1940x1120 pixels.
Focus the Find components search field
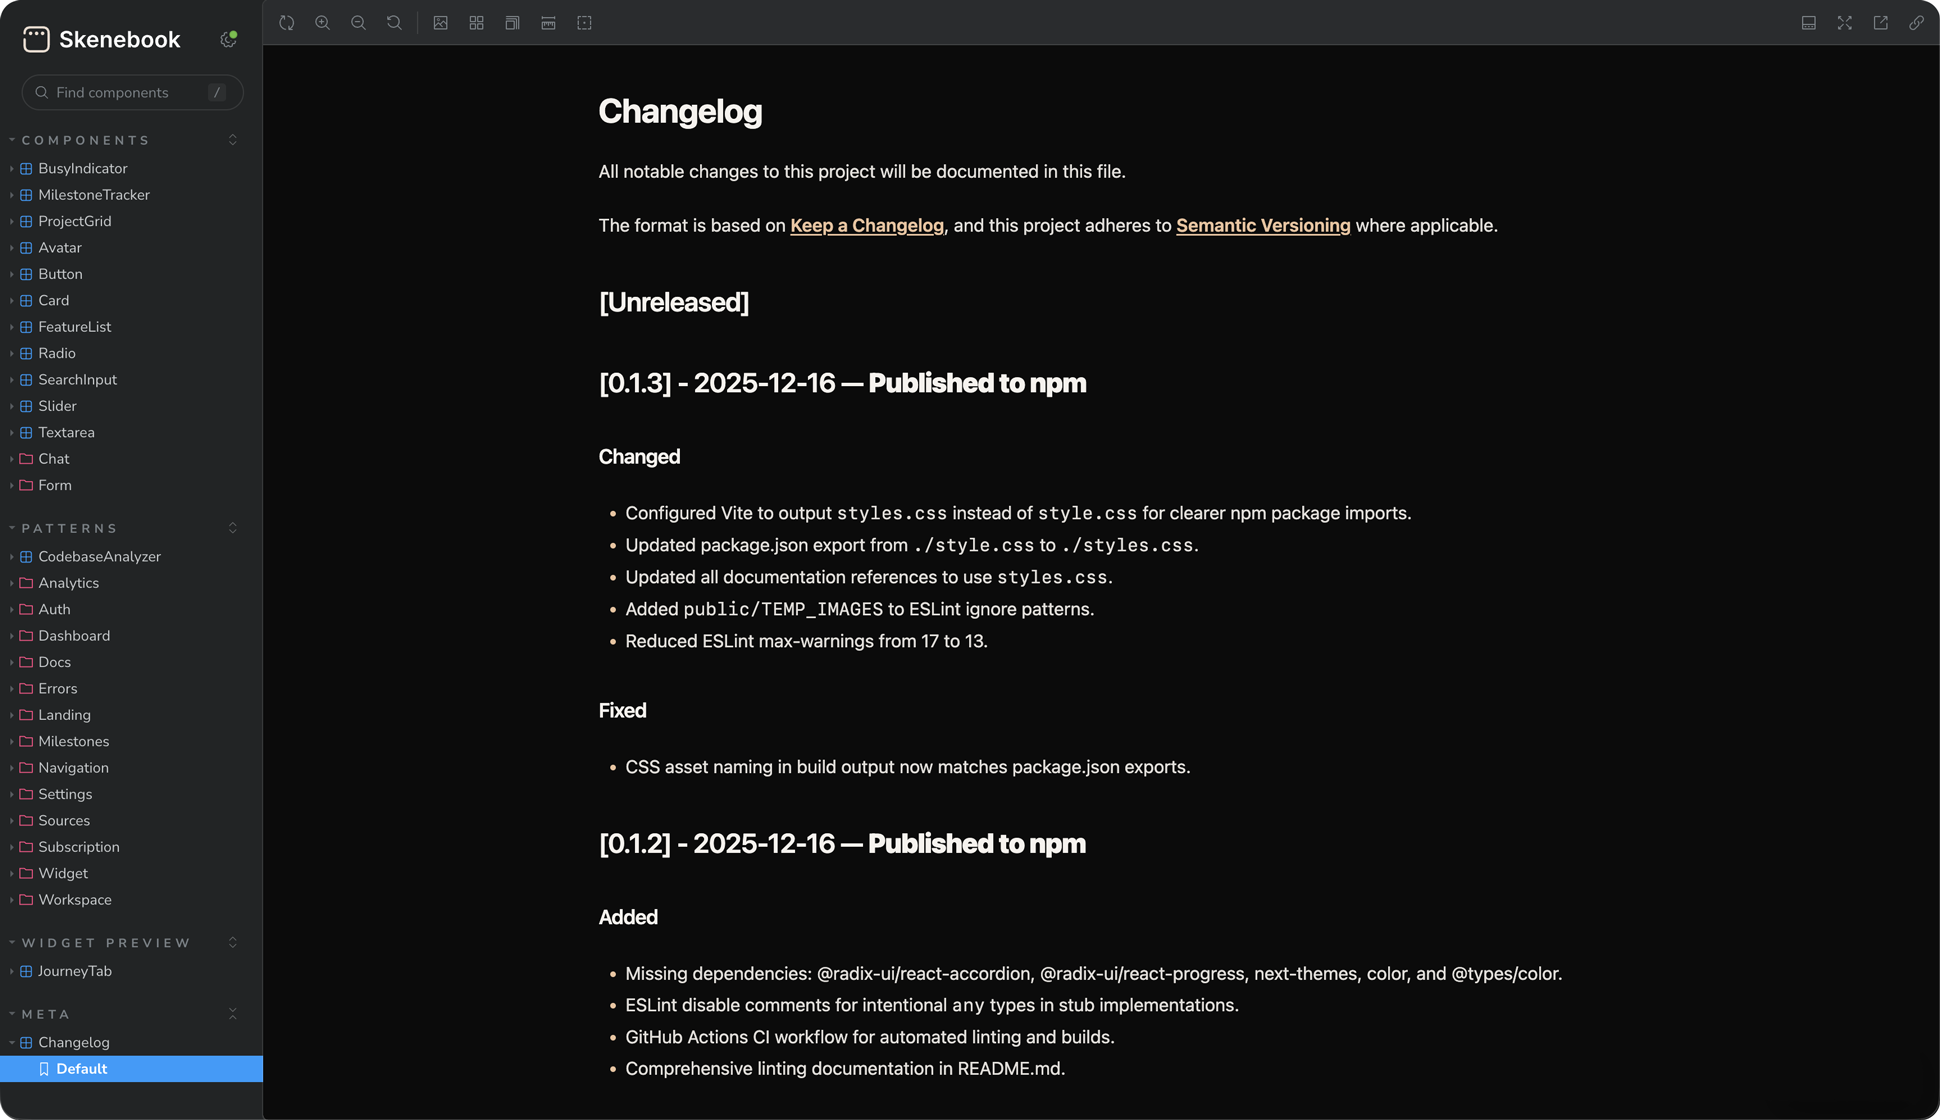click(132, 92)
